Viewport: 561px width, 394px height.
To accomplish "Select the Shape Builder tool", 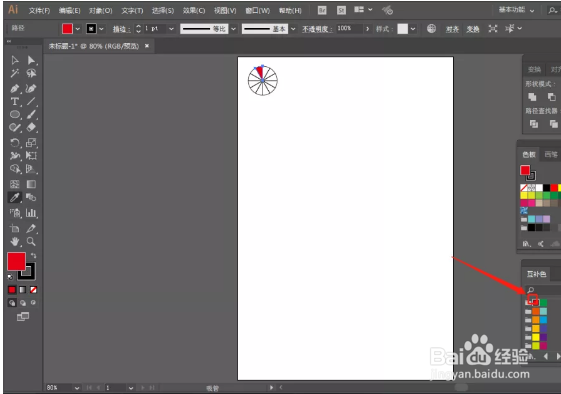I will 15,169.
